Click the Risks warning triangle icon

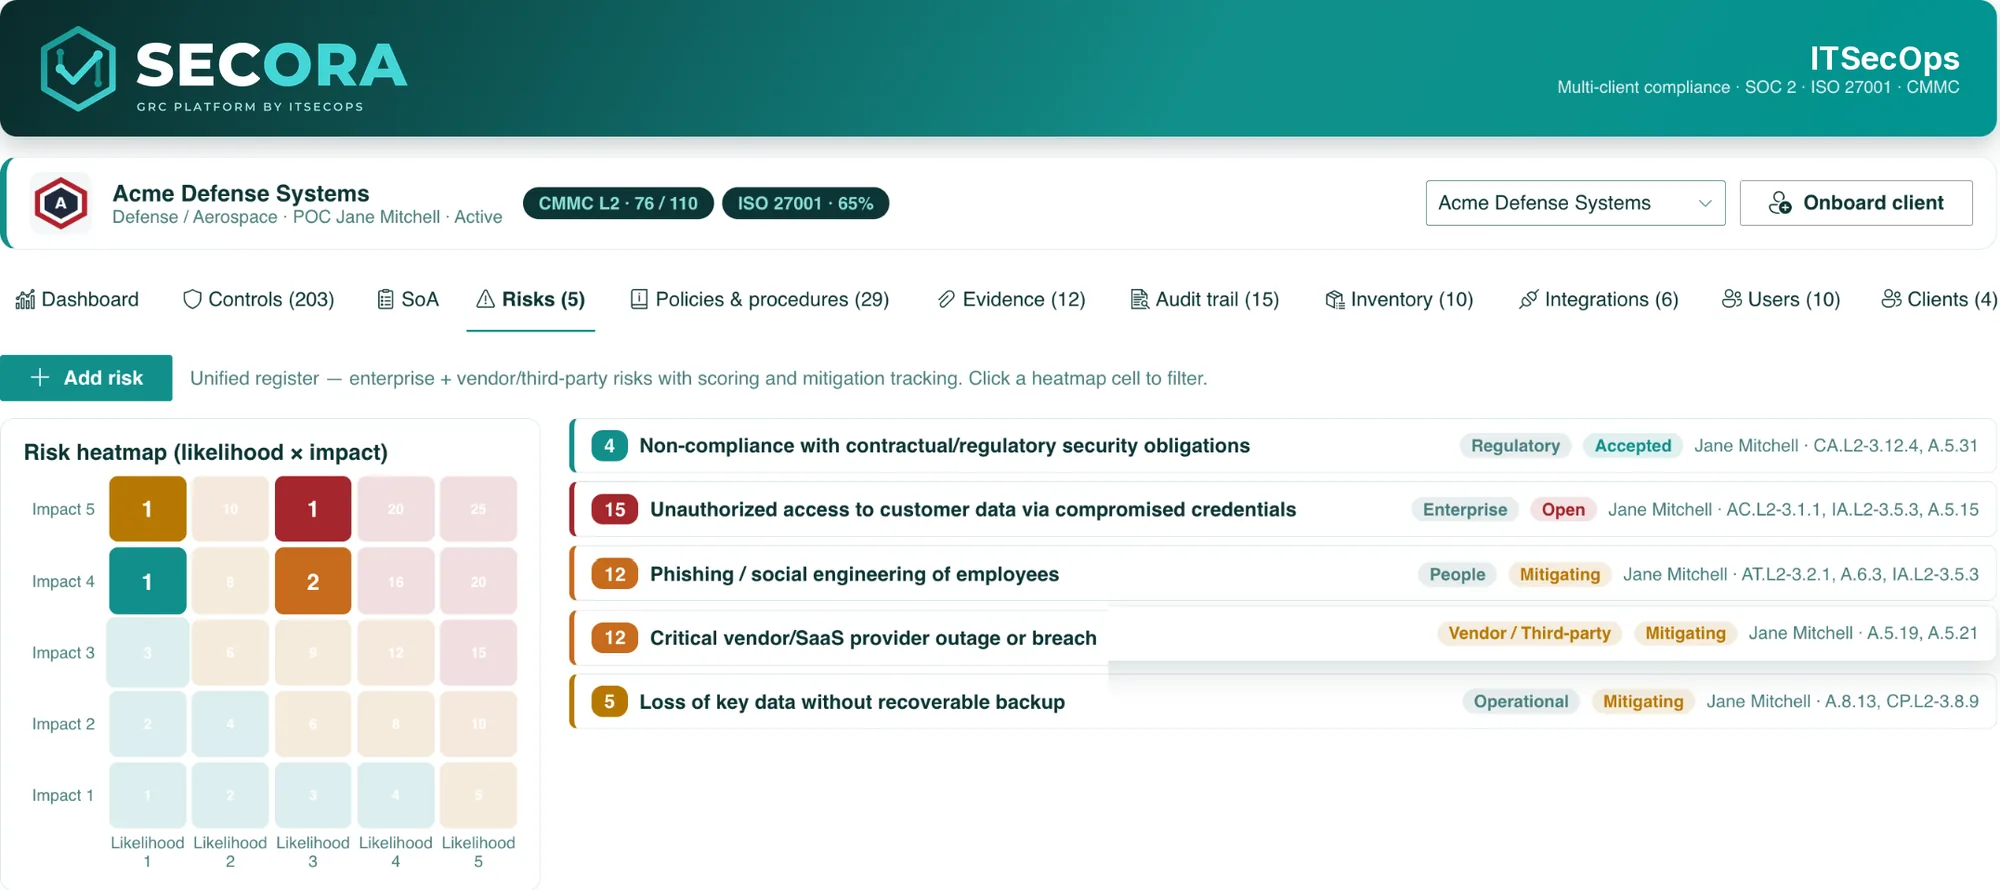tap(486, 299)
